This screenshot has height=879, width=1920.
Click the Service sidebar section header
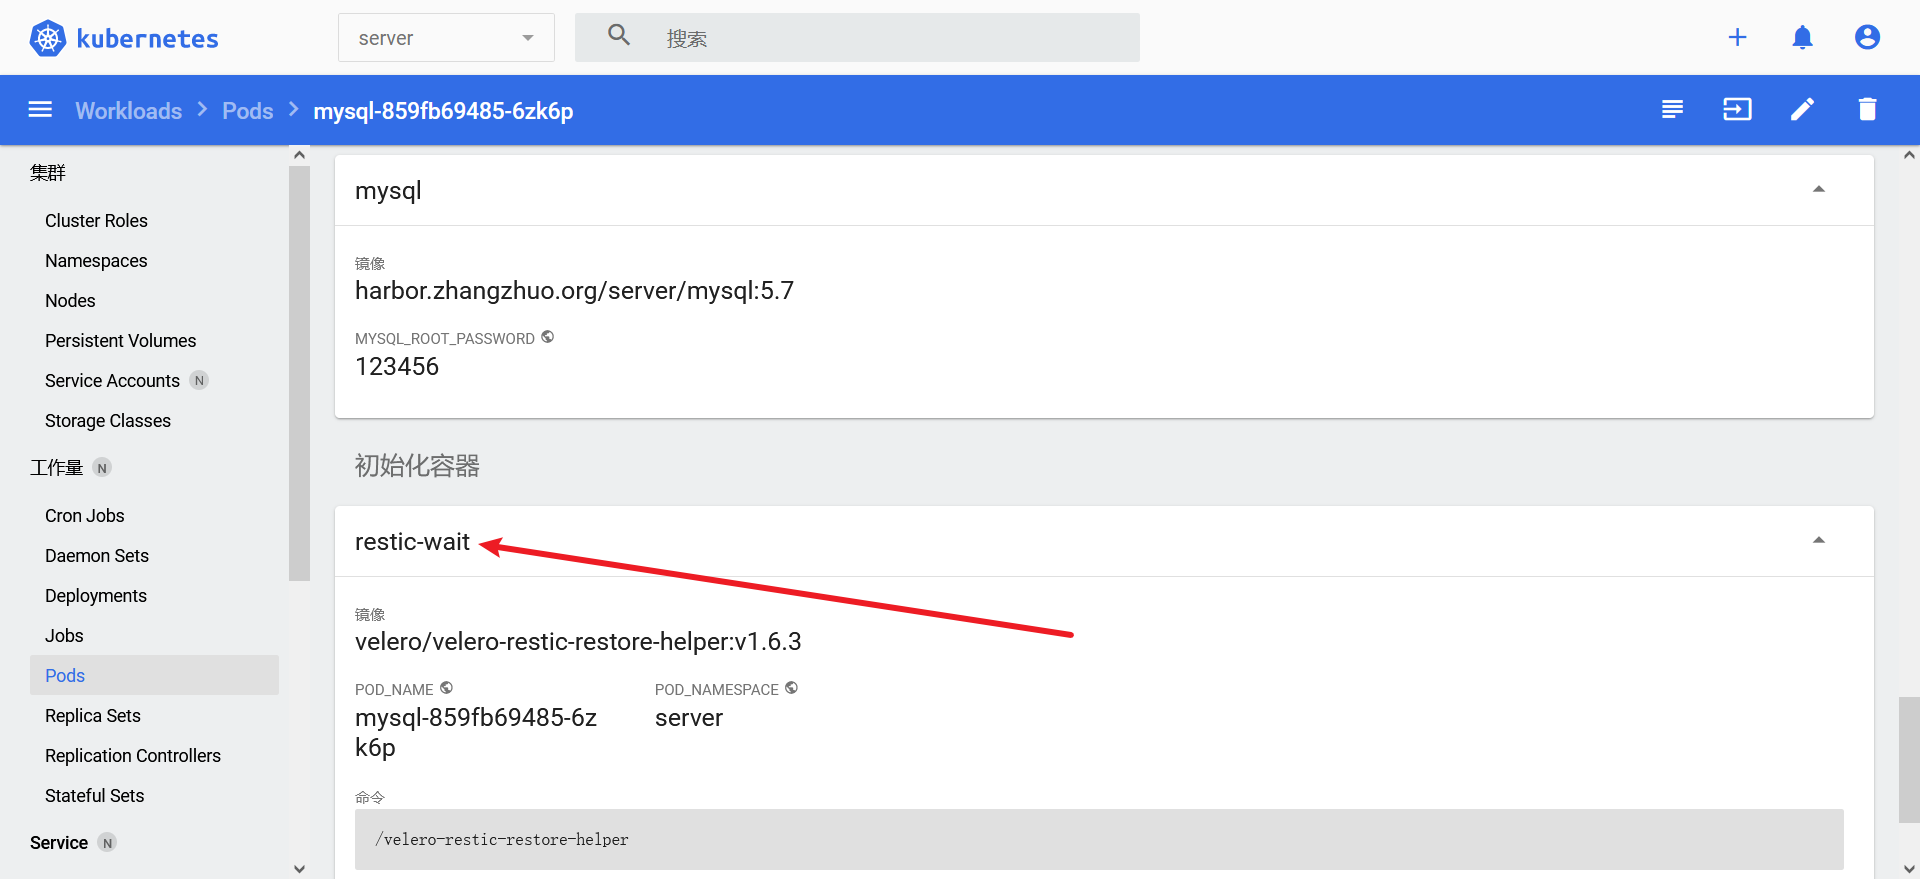(x=58, y=842)
